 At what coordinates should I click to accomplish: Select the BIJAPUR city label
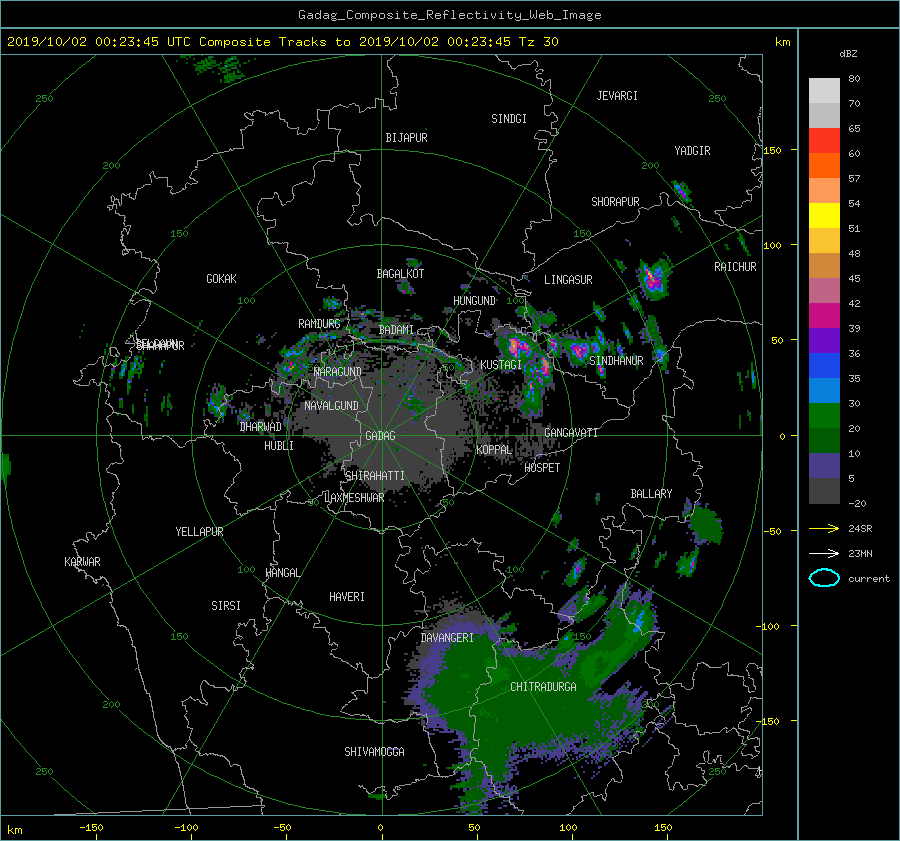pyautogui.click(x=406, y=138)
